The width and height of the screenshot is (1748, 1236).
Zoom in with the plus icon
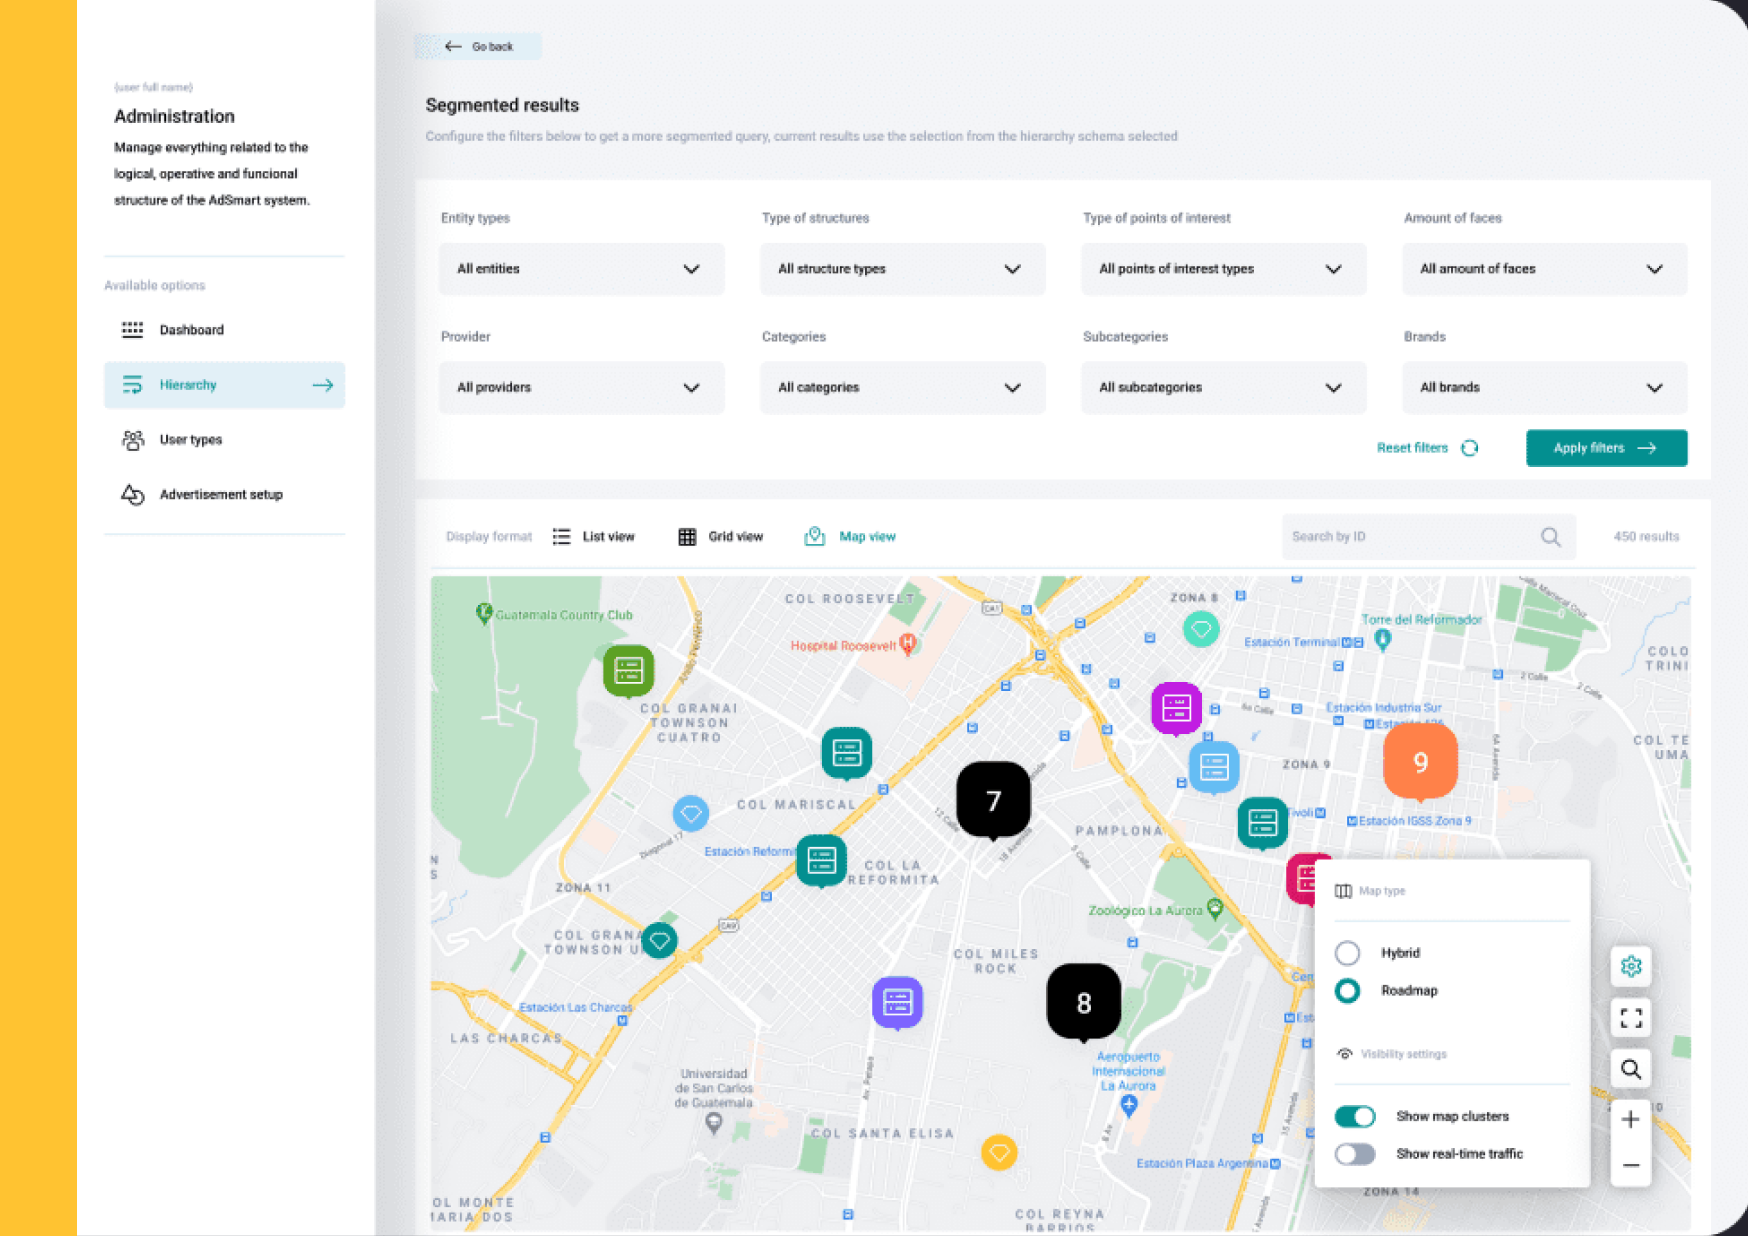point(1631,1119)
